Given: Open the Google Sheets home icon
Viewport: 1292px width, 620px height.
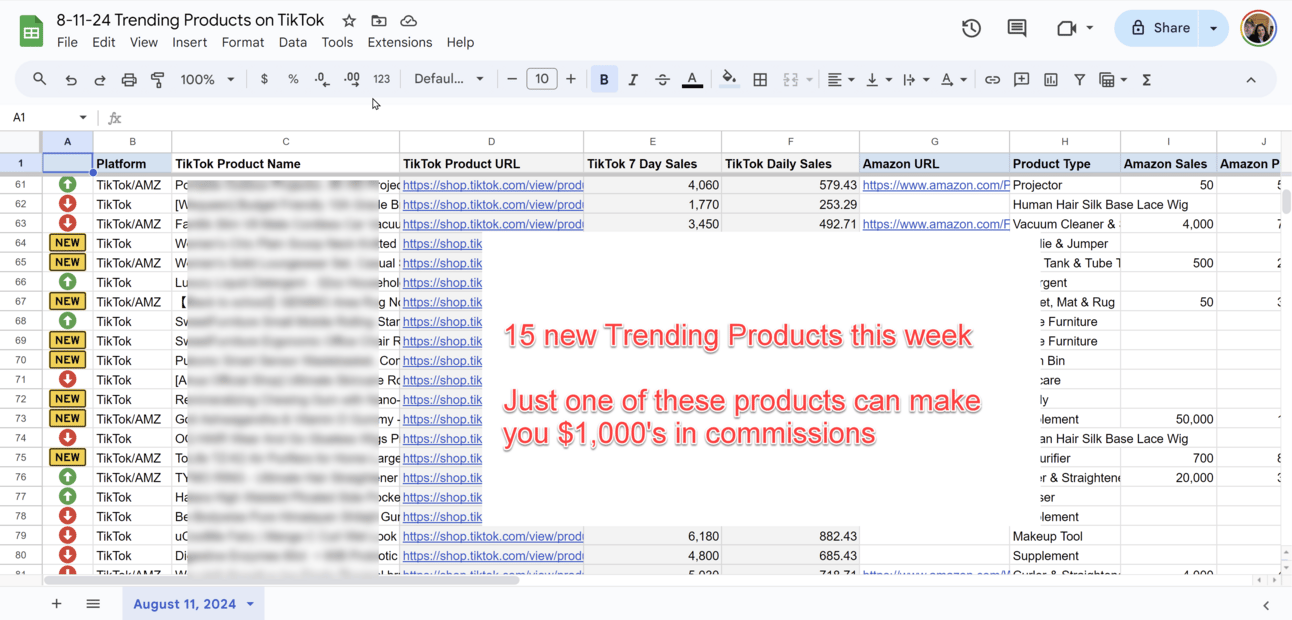Looking at the screenshot, I should [x=31, y=30].
